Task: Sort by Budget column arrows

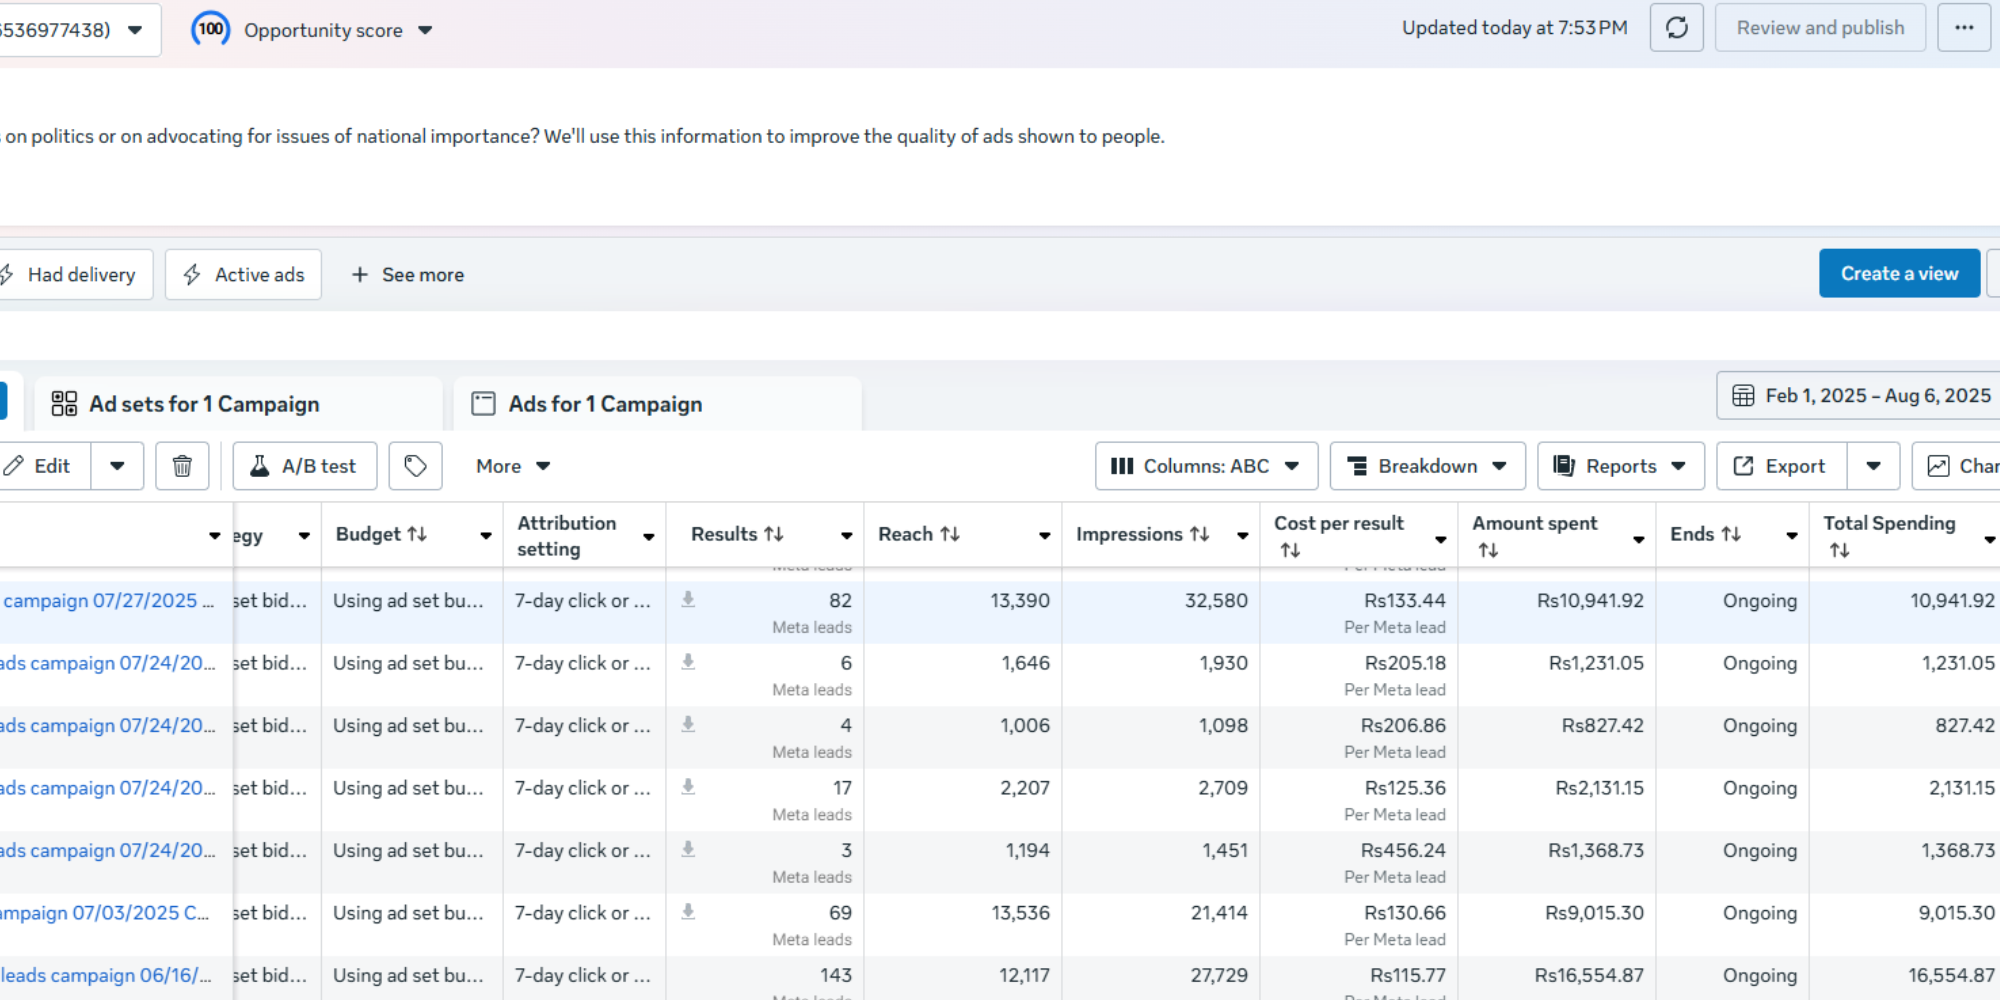Action: click(417, 535)
